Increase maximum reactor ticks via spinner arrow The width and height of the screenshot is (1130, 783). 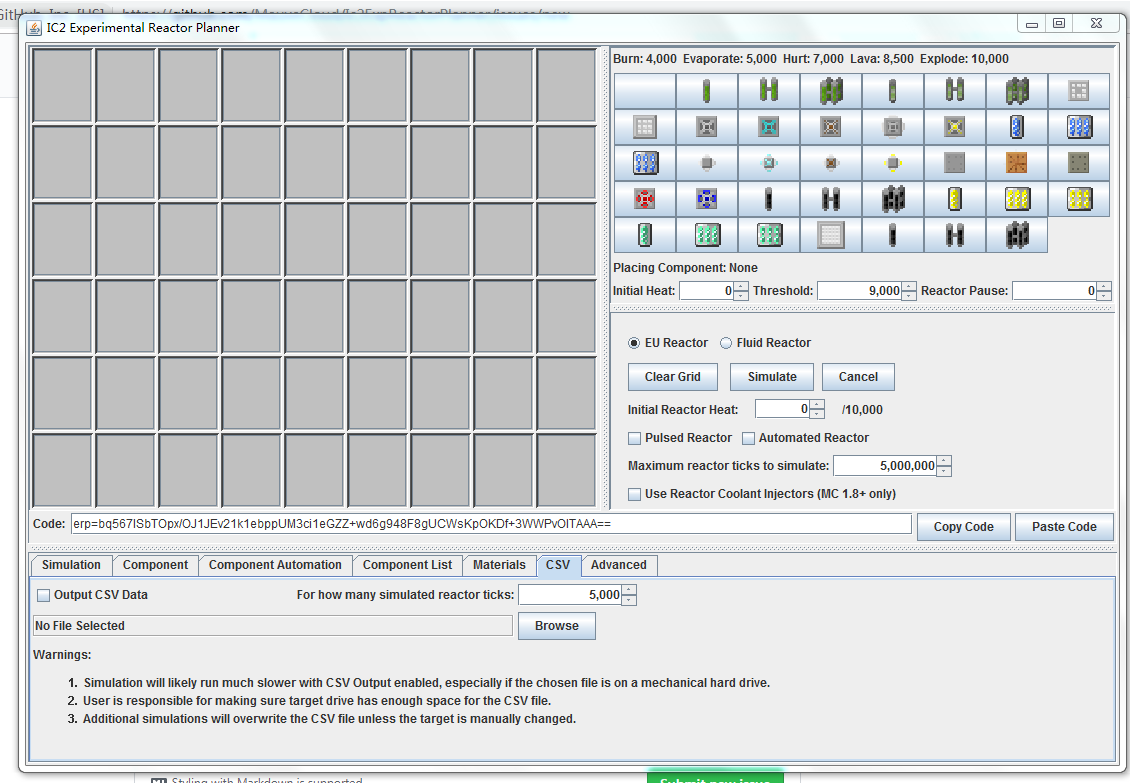941,461
